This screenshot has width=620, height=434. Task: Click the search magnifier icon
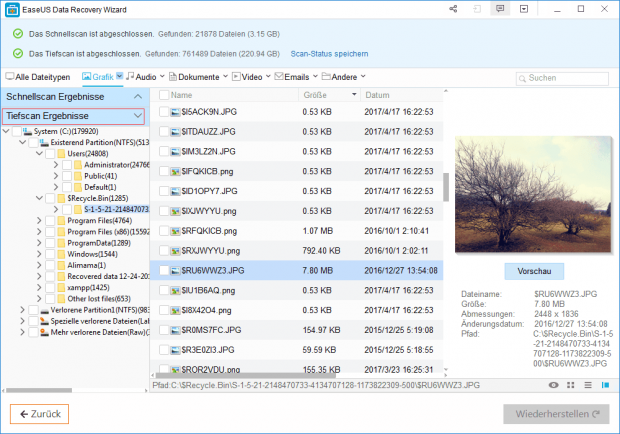click(522, 78)
